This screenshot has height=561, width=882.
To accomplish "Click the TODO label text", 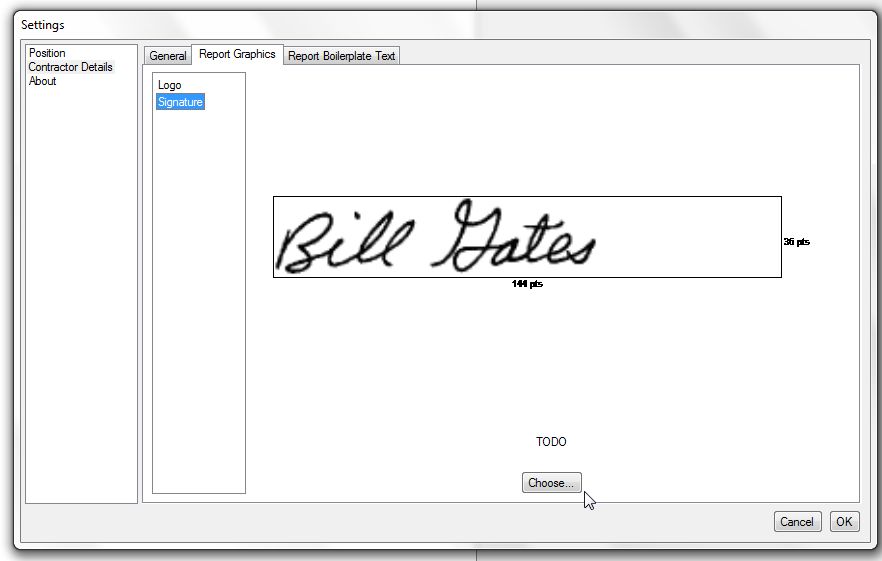I will click(551, 442).
